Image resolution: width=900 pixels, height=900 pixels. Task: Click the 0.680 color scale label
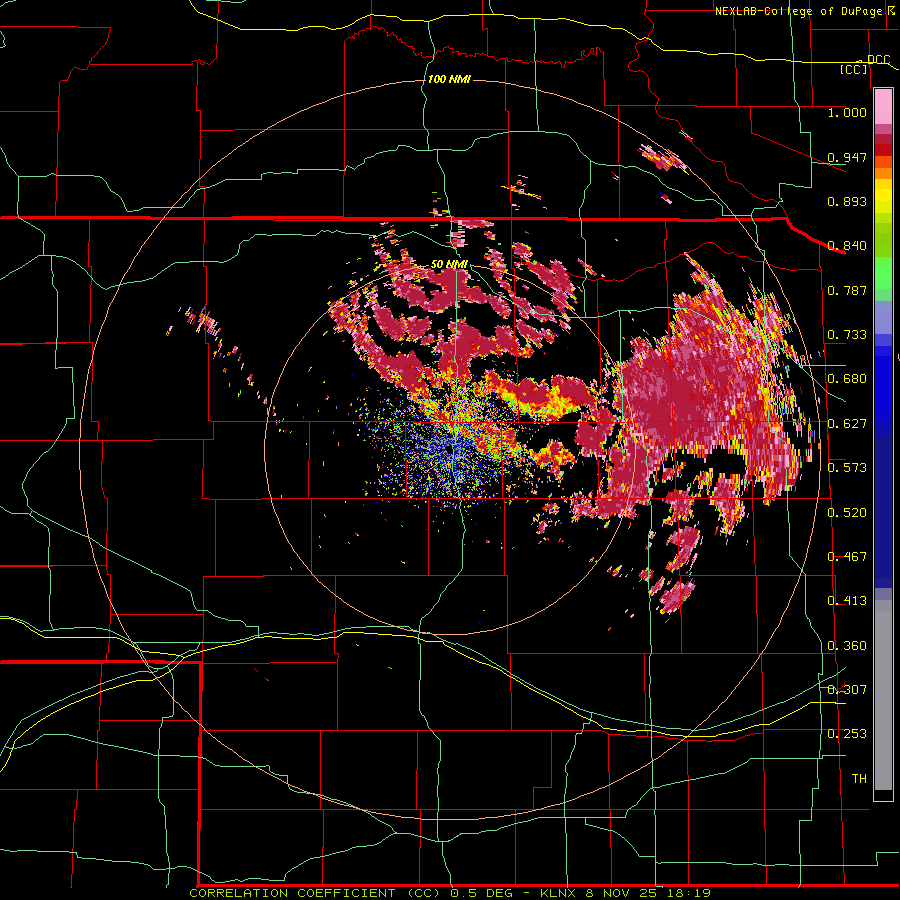(847, 379)
